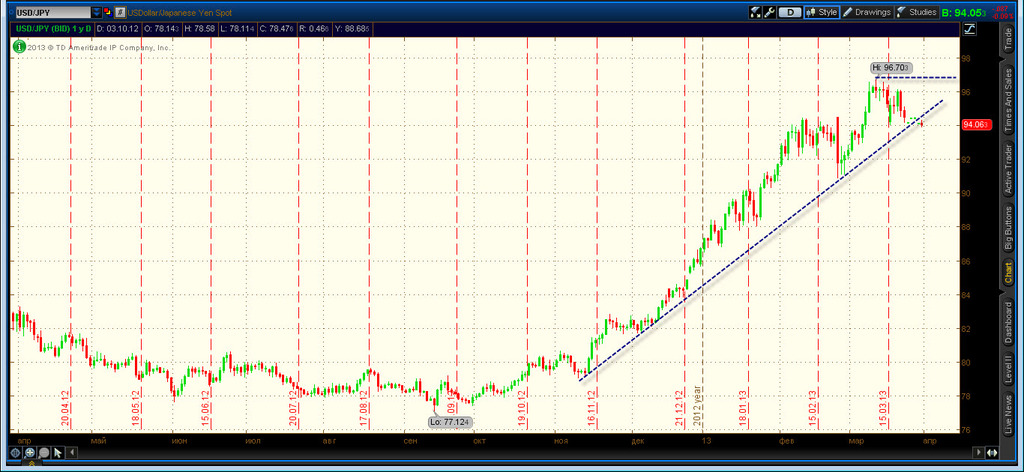
Task: Click the Hi: 96.70 price label
Action: tap(891, 67)
